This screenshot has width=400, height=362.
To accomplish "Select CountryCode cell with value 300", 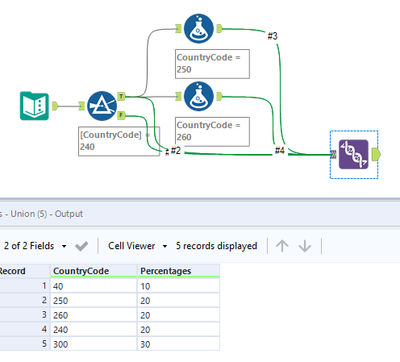I will (93, 344).
